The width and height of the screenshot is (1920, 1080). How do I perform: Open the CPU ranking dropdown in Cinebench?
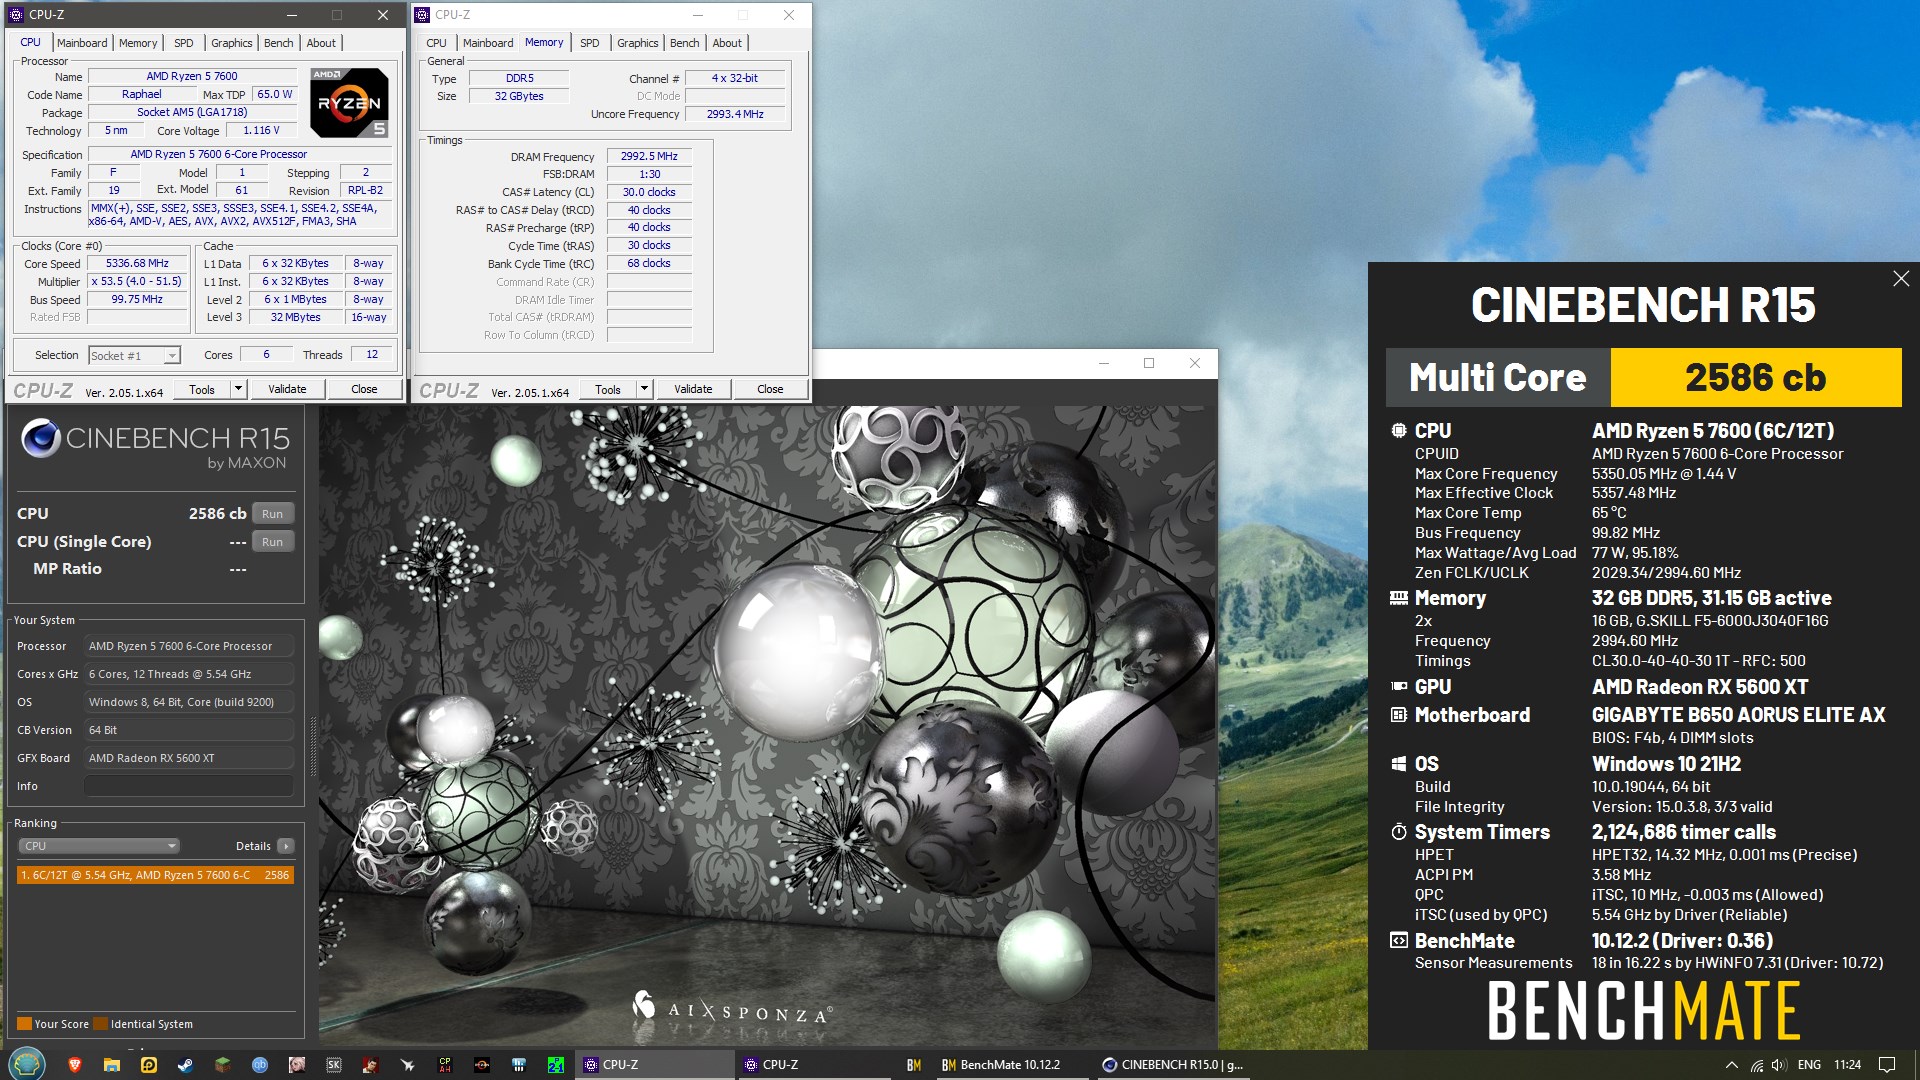pyautogui.click(x=98, y=846)
